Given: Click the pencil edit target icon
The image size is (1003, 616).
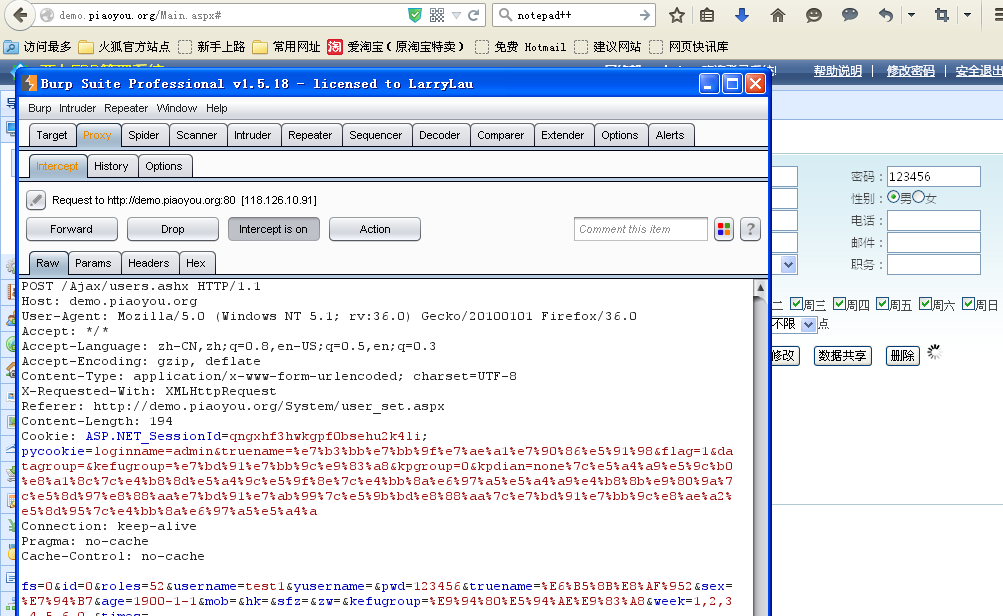Looking at the screenshot, I should [36, 200].
